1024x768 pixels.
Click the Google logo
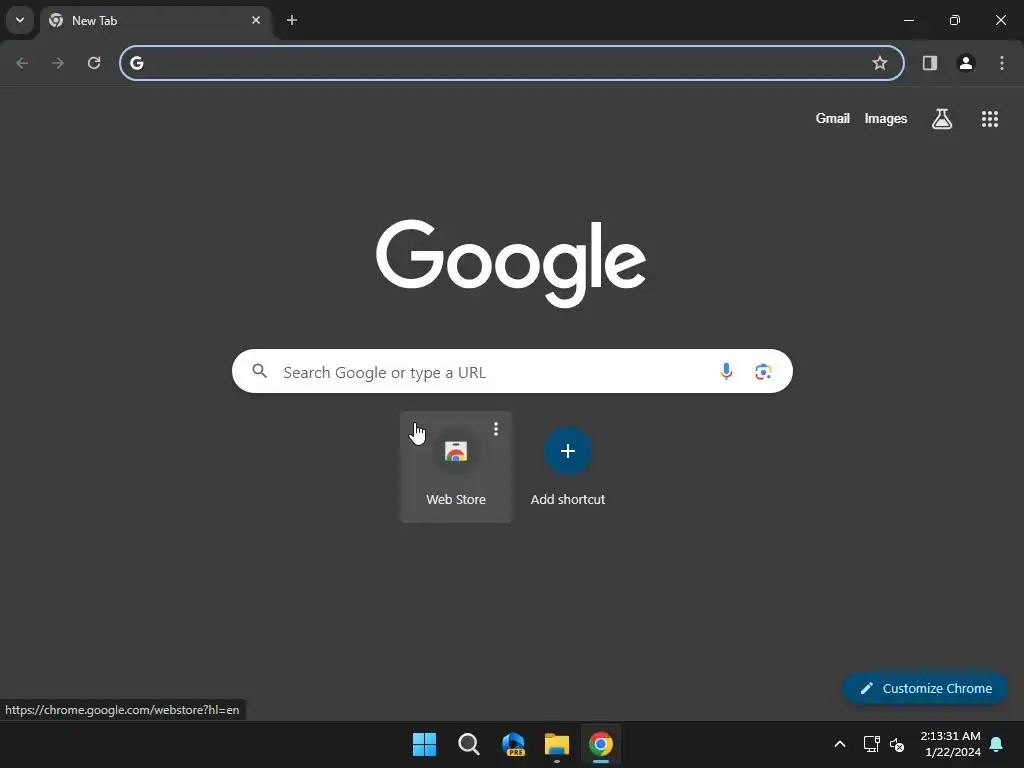tap(511, 263)
